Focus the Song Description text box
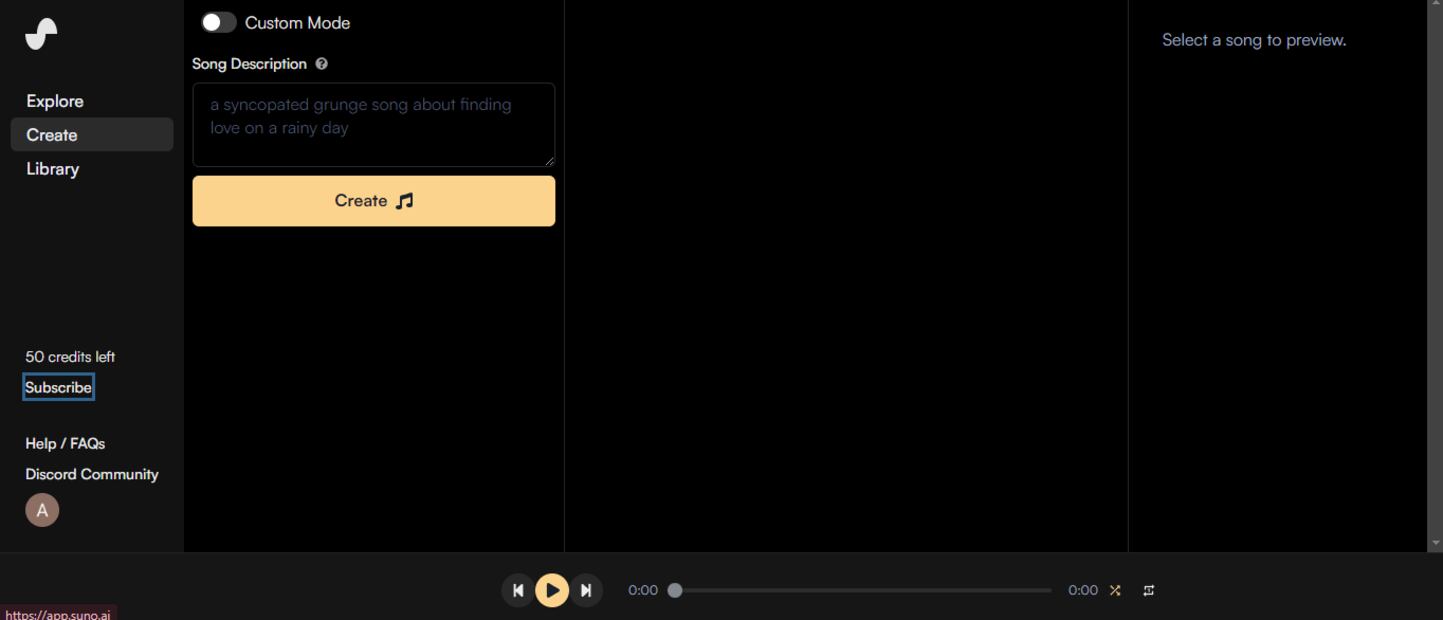Viewport: 1443px width, 620px height. click(x=373, y=124)
